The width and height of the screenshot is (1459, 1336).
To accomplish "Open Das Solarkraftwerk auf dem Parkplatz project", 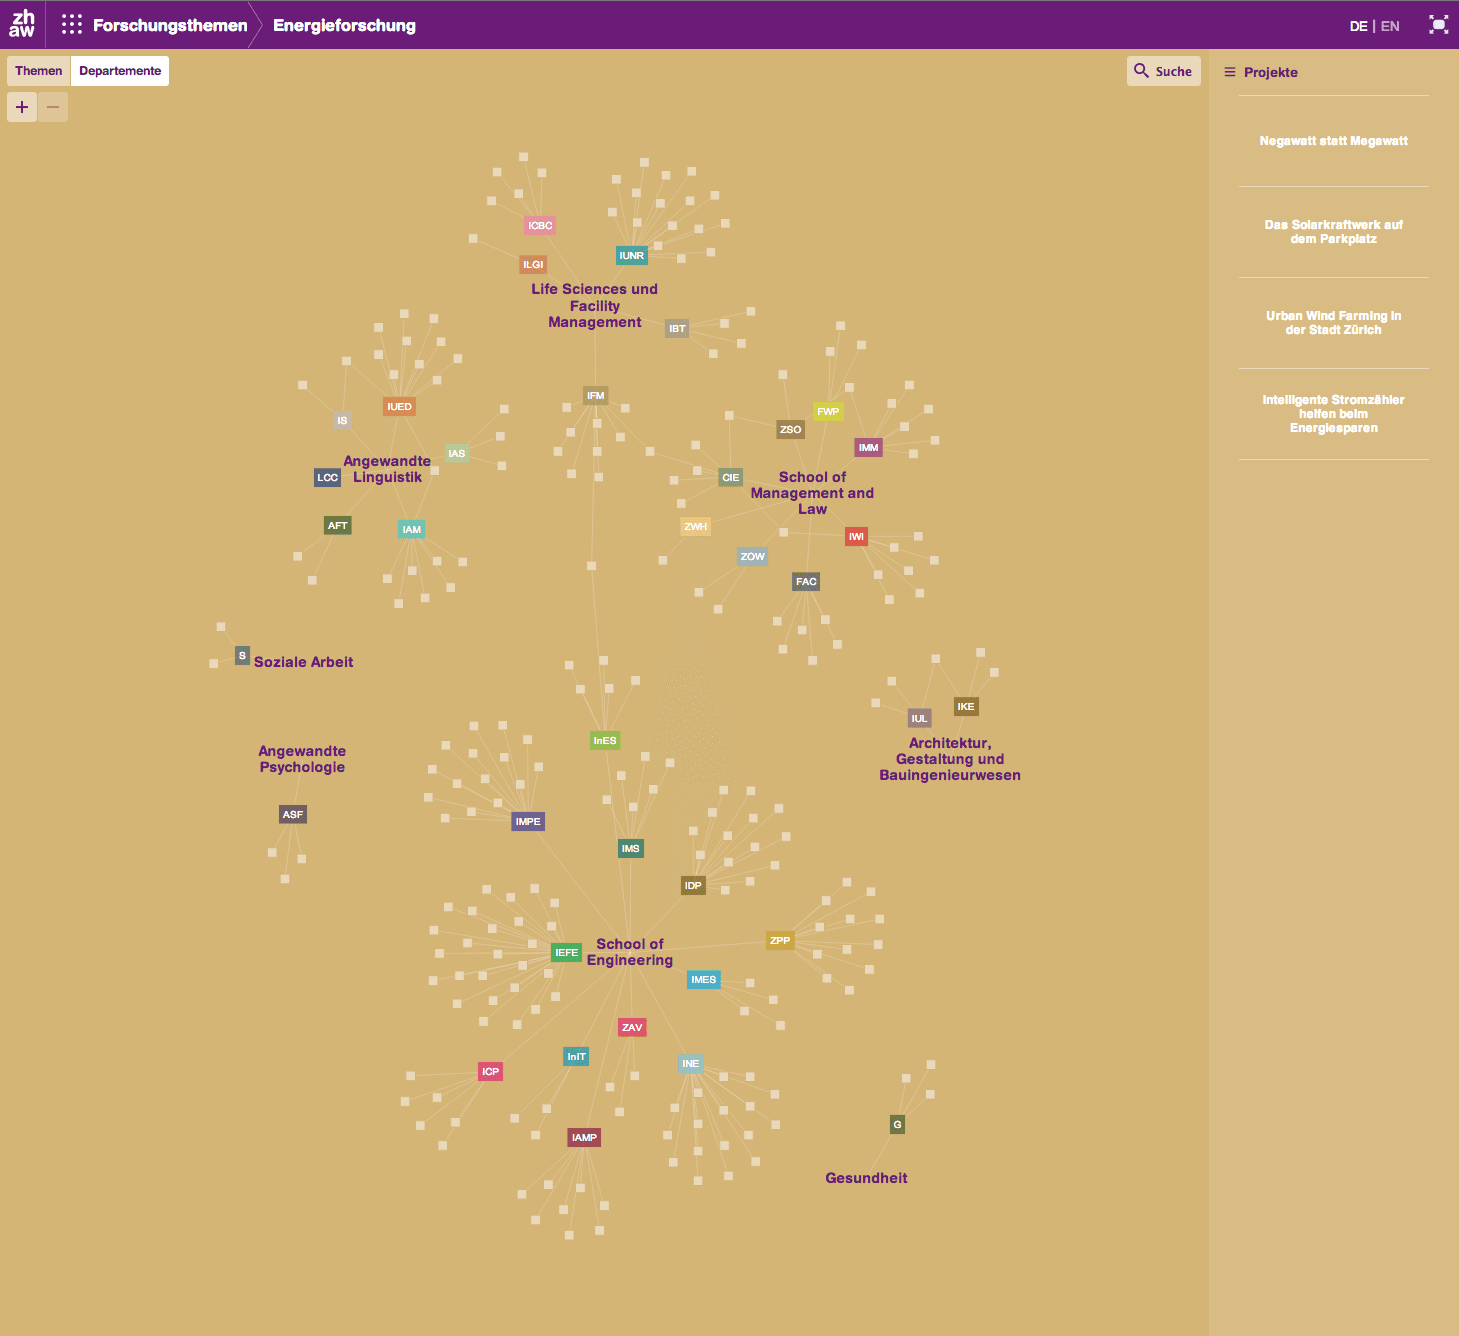I will tap(1333, 232).
